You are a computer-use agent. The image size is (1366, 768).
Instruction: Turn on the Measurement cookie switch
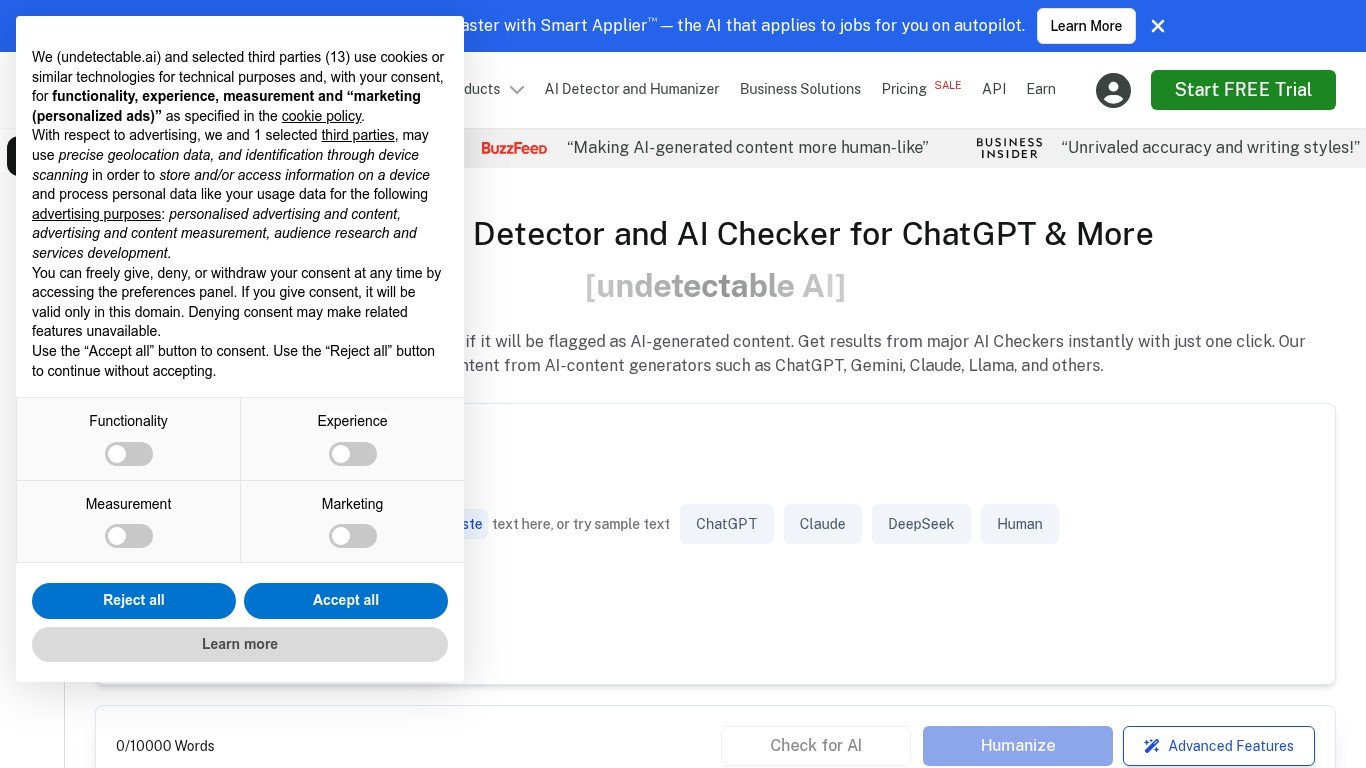(129, 536)
